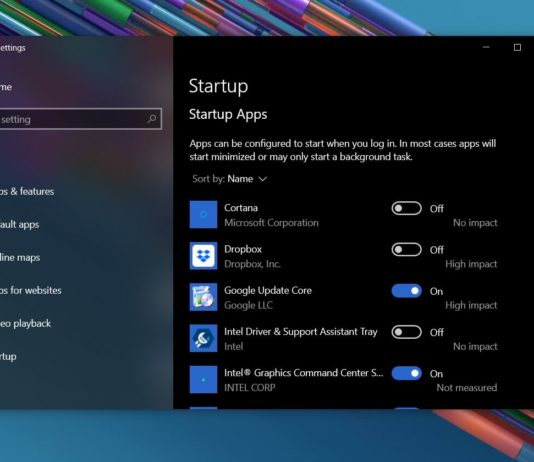Click the Google Update Core icon

tap(203, 297)
